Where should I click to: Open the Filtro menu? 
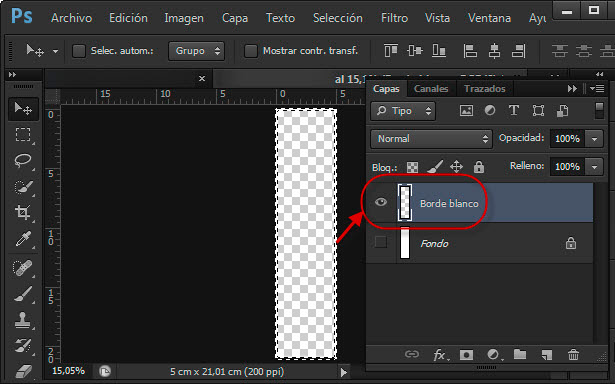coord(394,18)
